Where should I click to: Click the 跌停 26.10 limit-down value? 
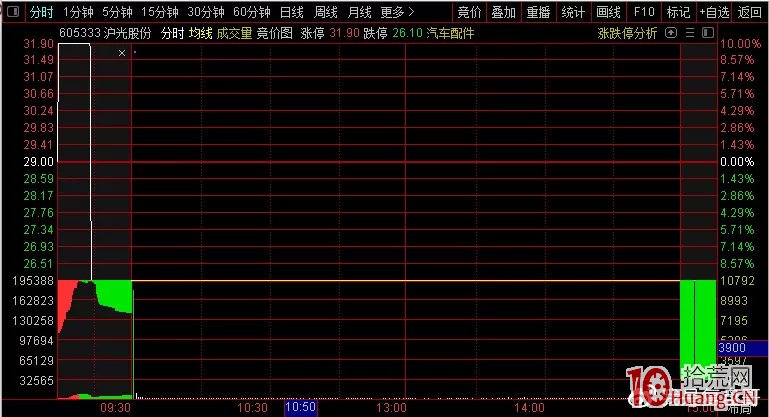(393, 33)
